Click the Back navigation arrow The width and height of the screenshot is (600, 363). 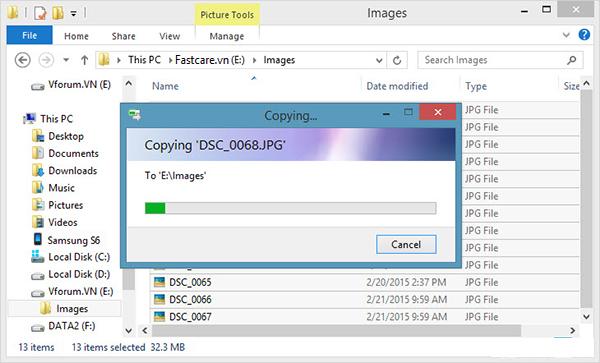23,60
